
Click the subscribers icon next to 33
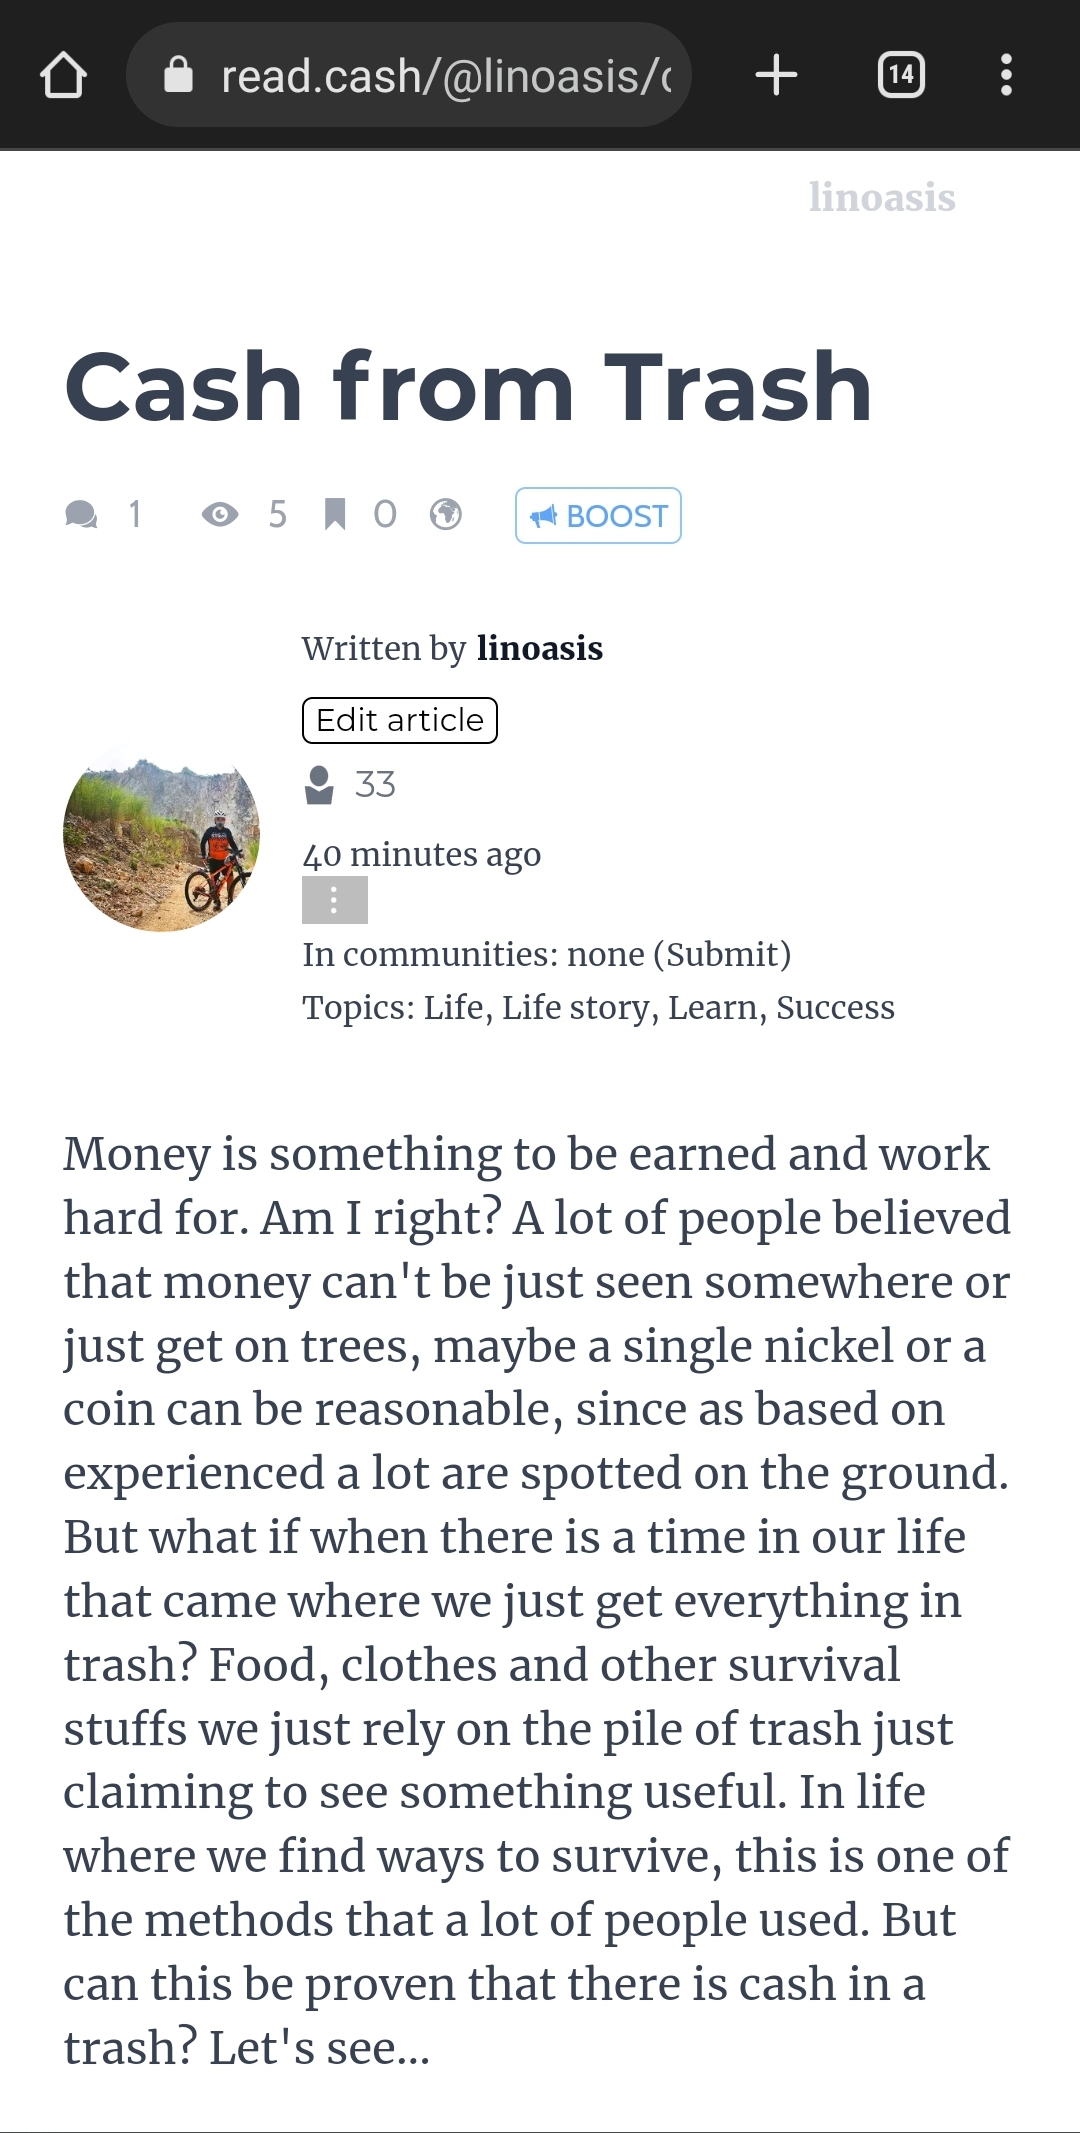point(319,785)
